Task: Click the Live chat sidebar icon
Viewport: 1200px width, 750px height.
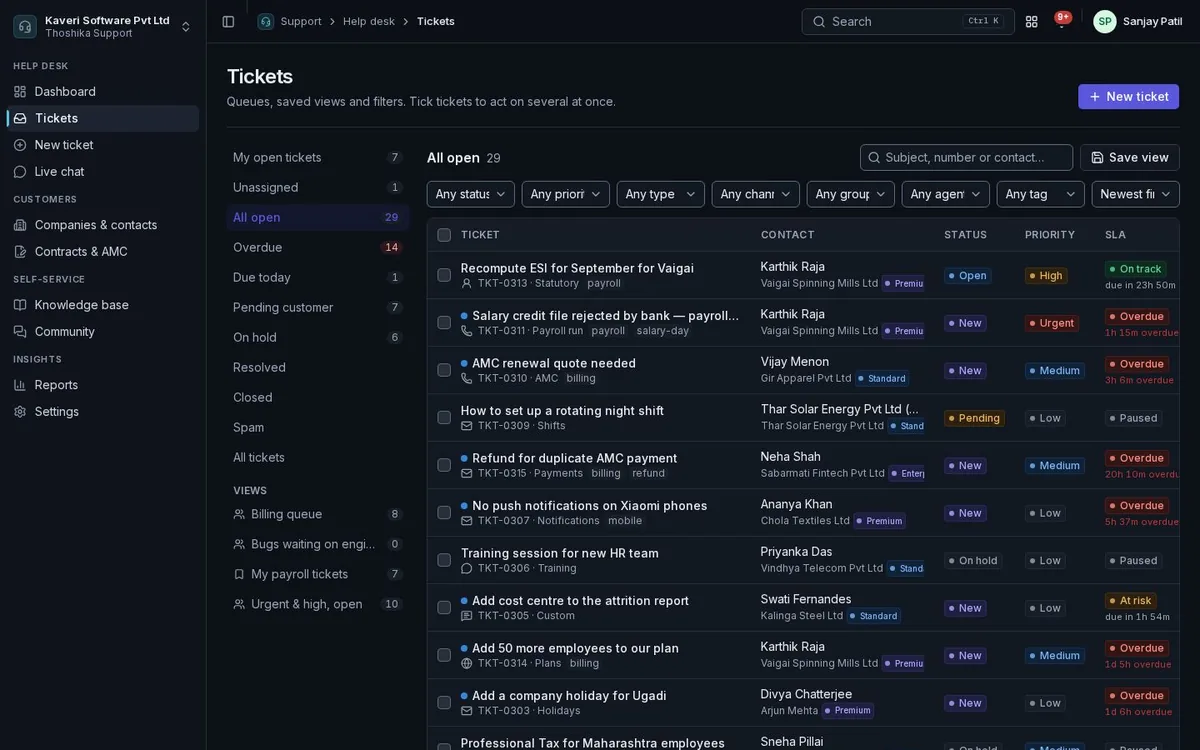Action: click(20, 171)
